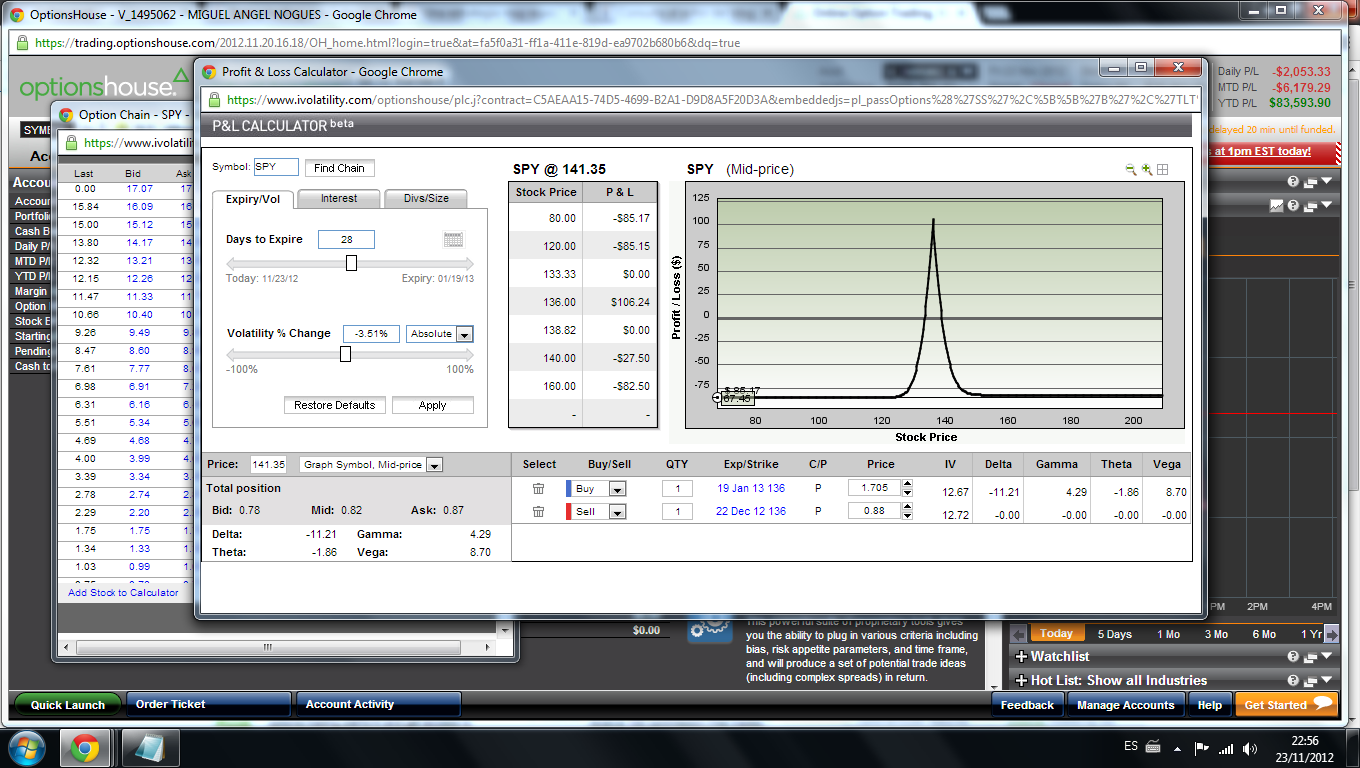Remove the 22 Dec 12 136 leg
Screen dimensions: 1360x768
pyautogui.click(x=538, y=512)
